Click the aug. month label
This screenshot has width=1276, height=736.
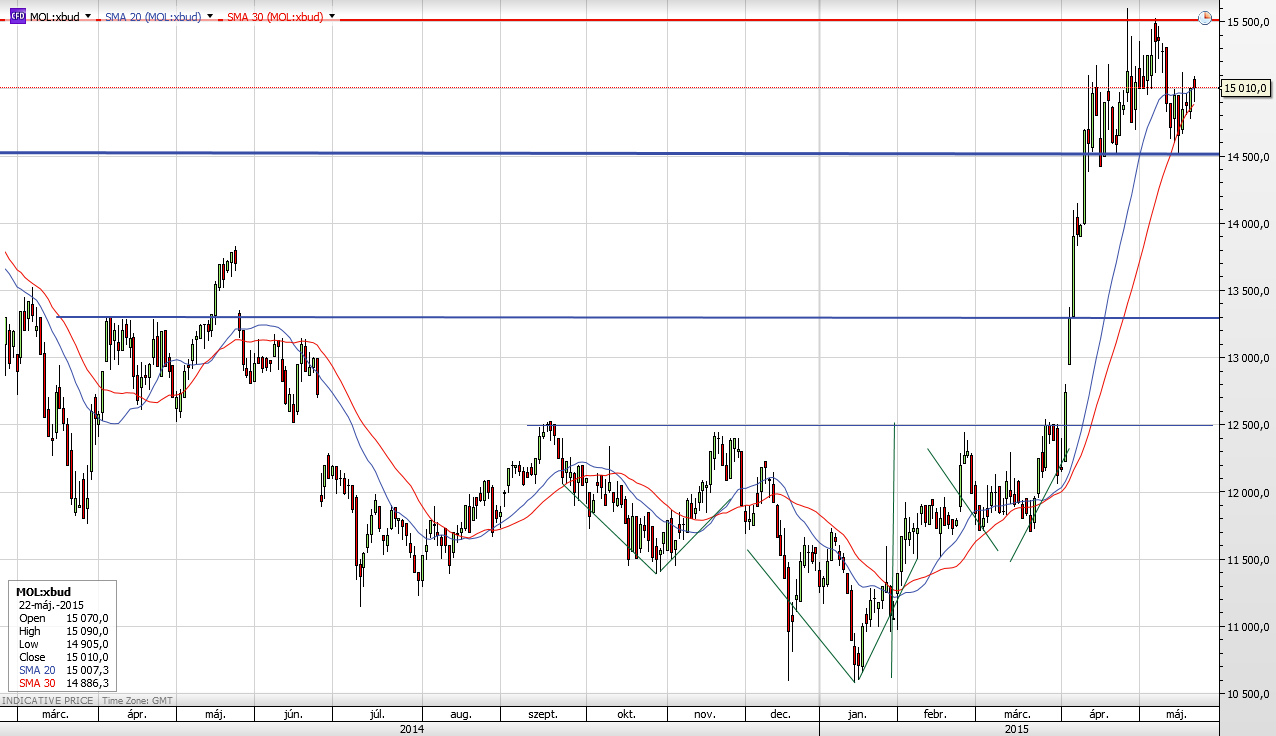click(461, 715)
